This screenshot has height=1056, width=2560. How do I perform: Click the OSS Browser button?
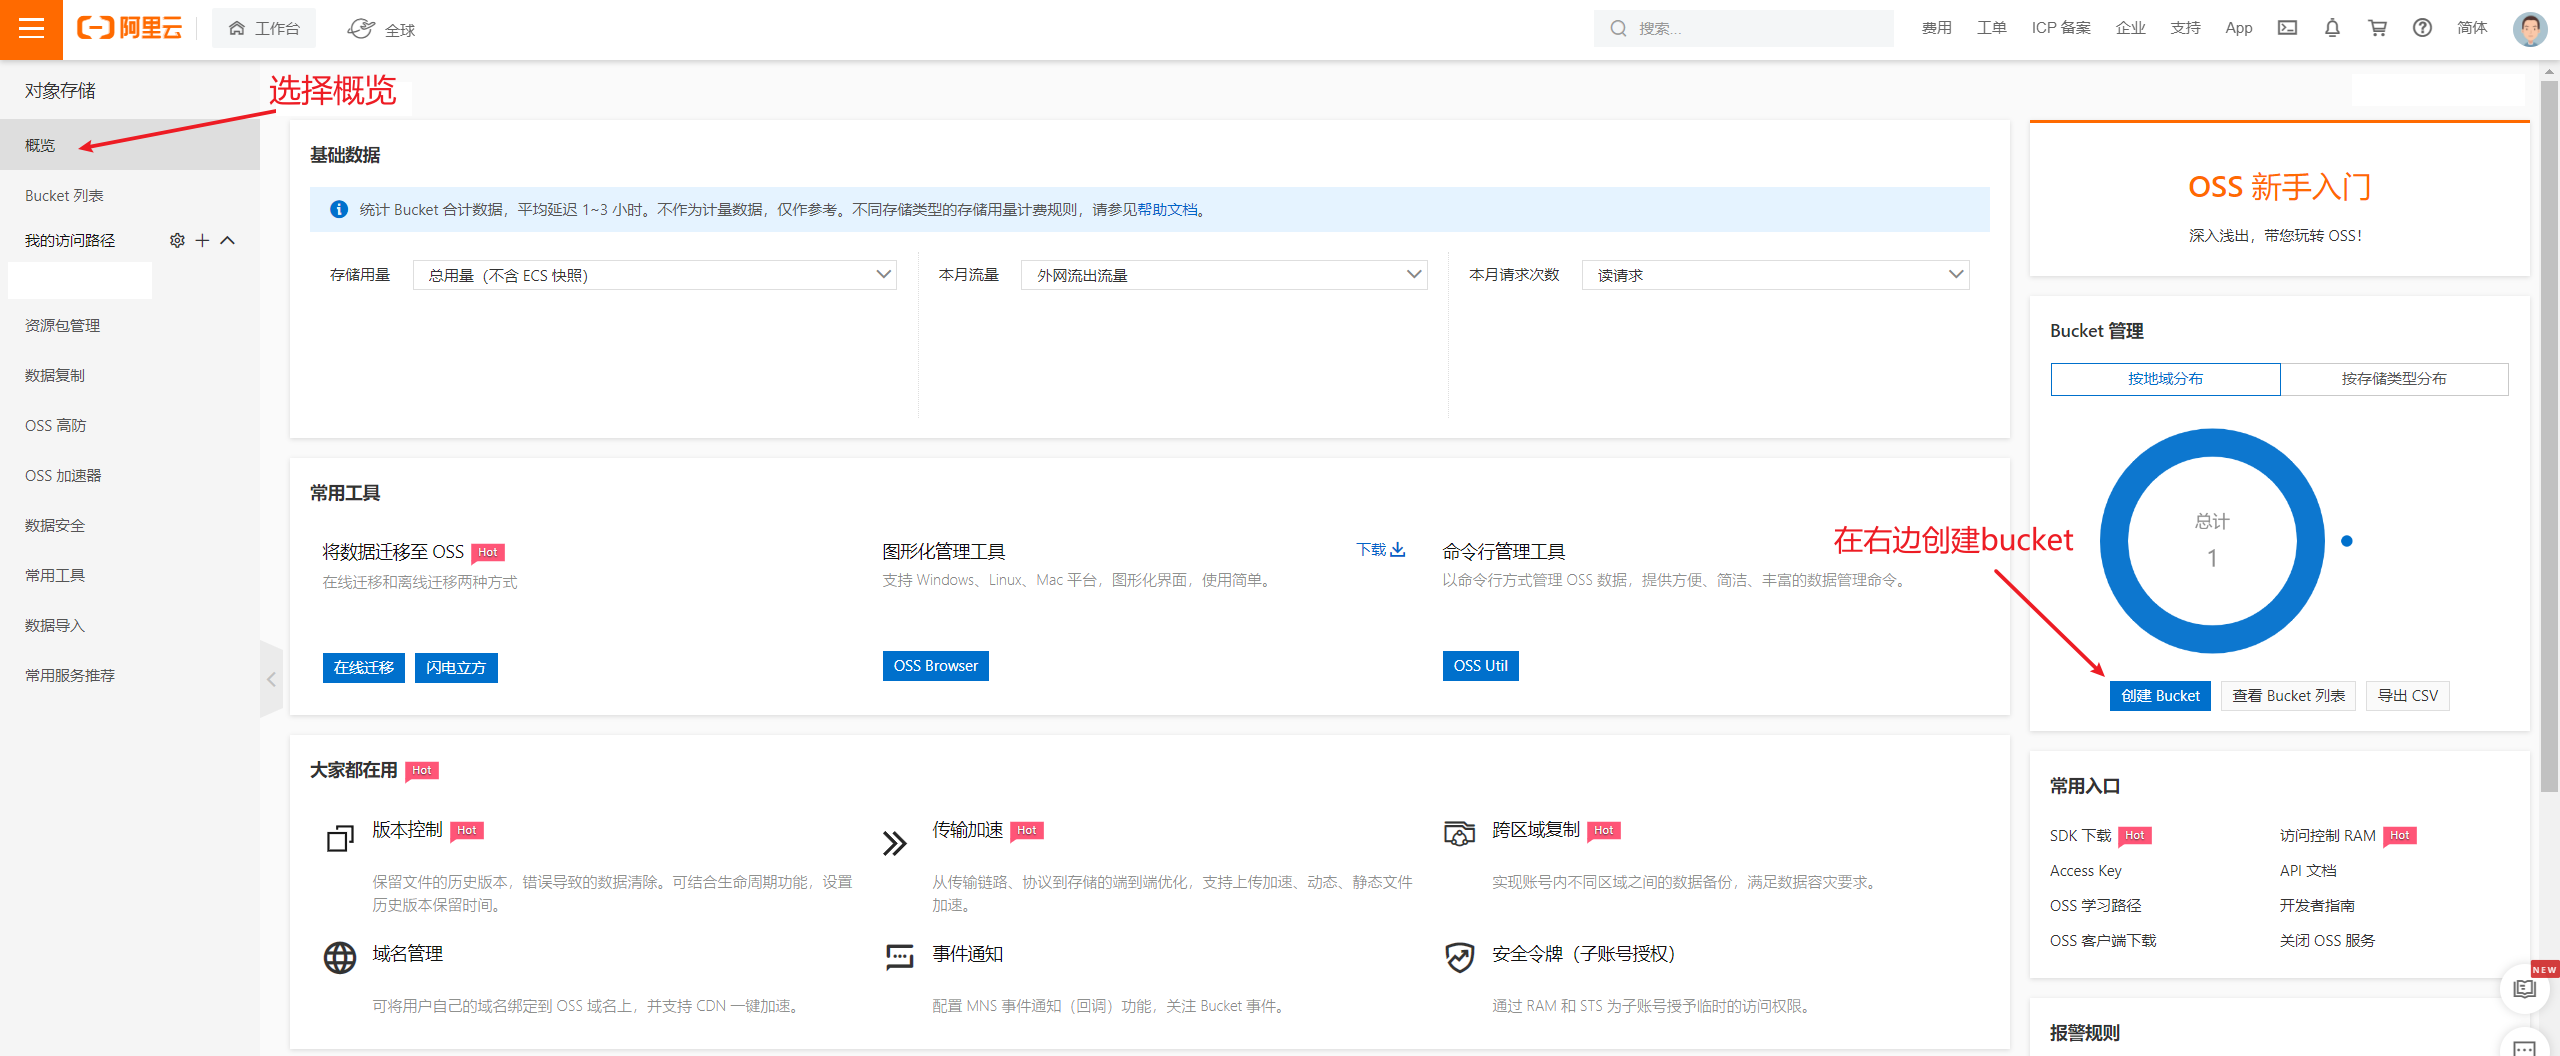click(935, 666)
